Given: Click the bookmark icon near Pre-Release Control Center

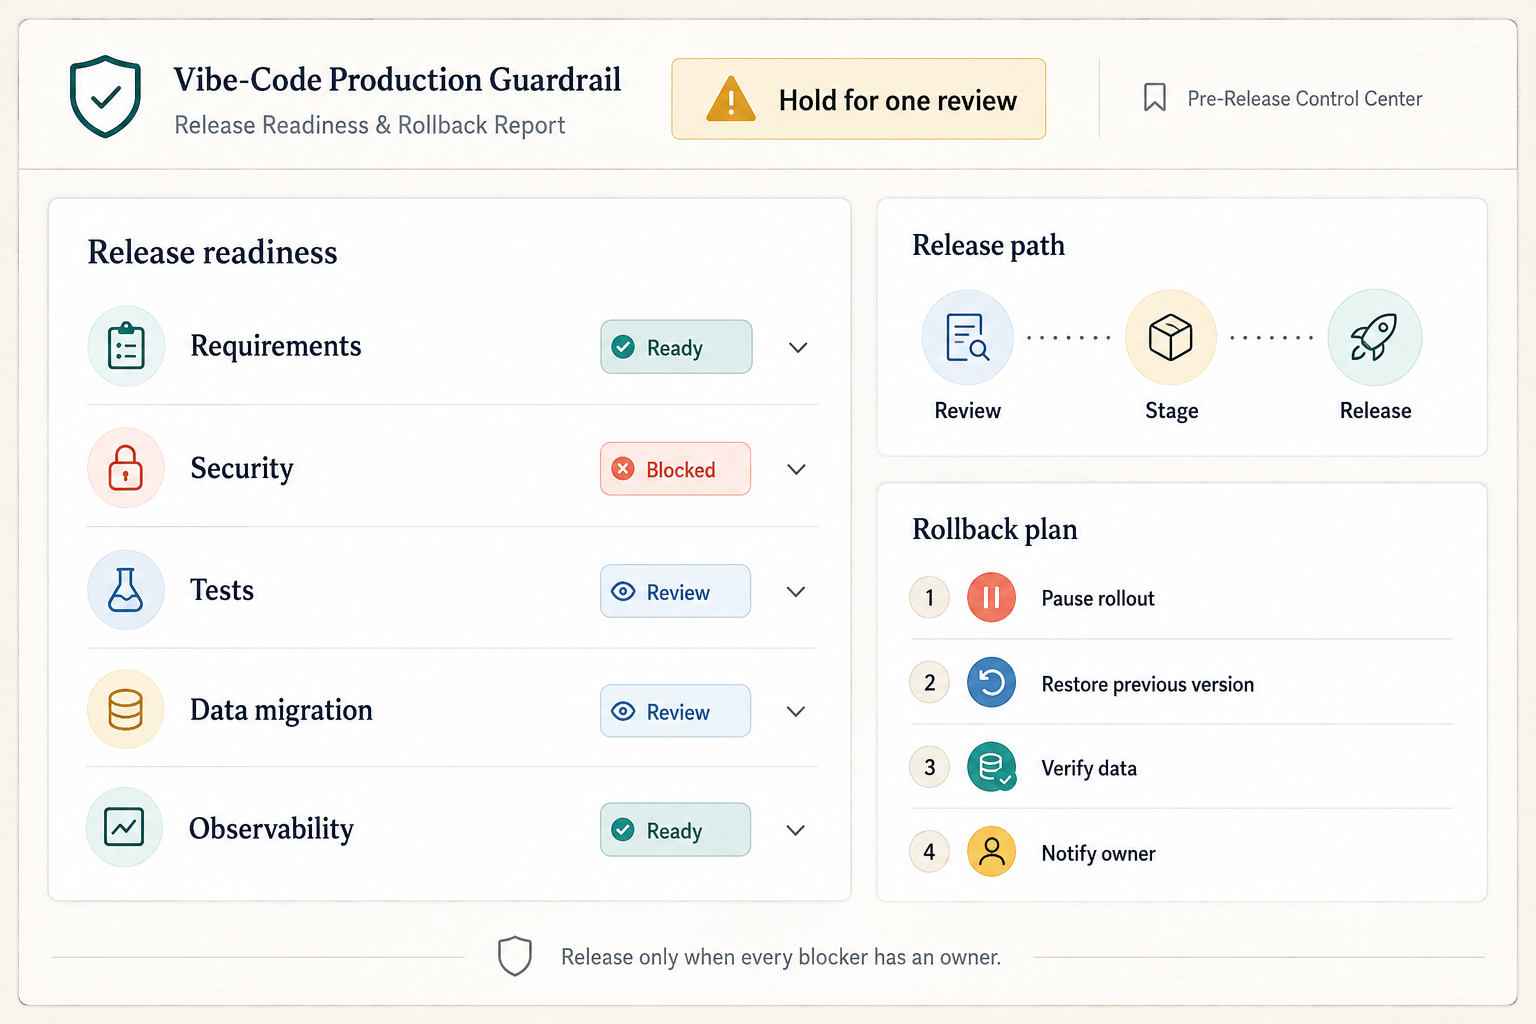Looking at the screenshot, I should tap(1155, 98).
